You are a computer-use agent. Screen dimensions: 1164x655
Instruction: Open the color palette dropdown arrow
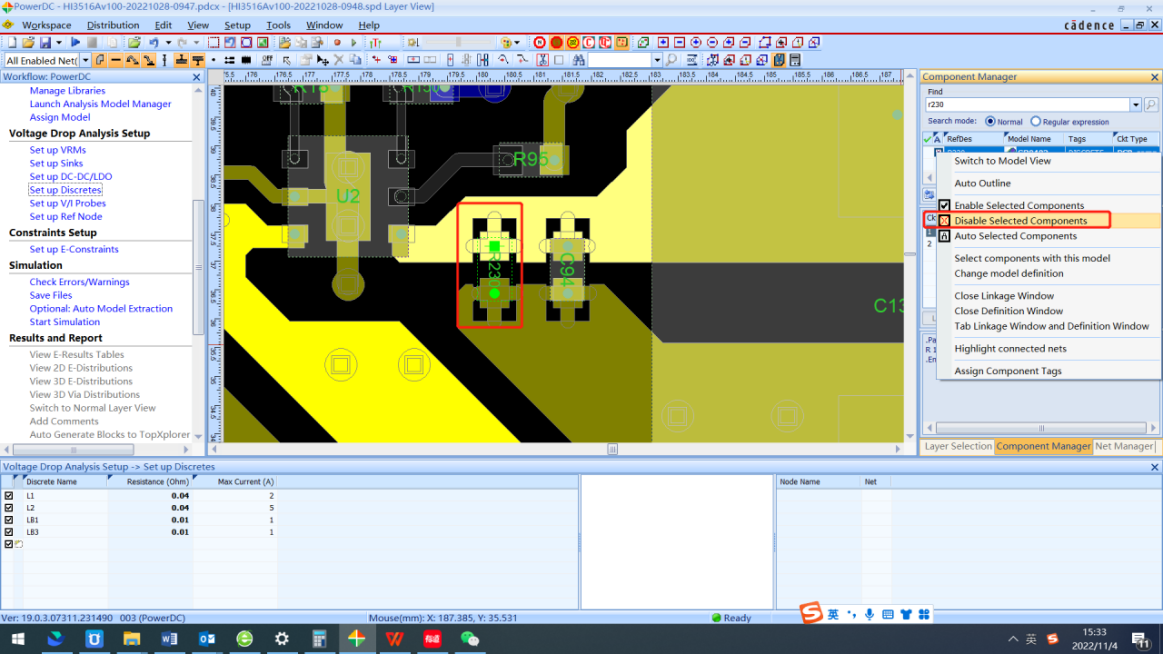point(517,42)
